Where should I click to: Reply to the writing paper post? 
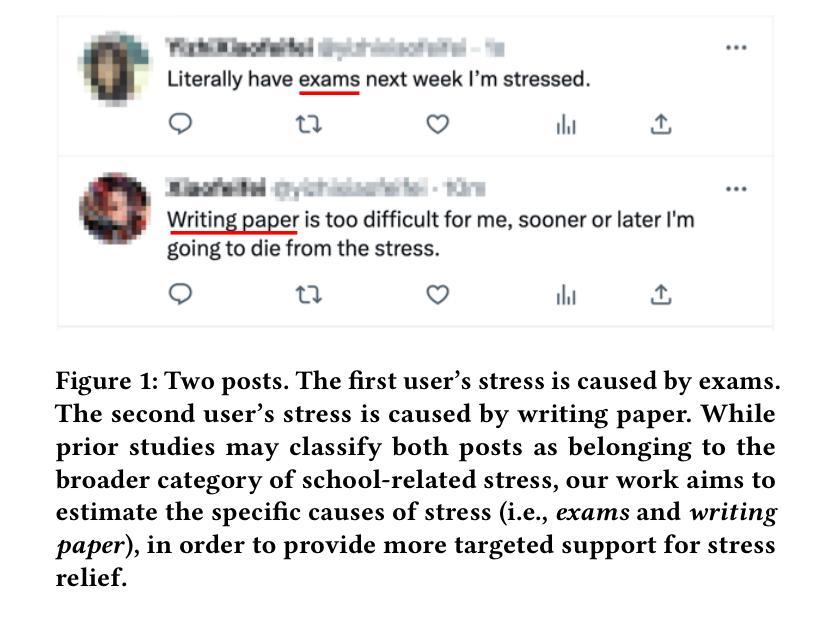tap(180, 294)
